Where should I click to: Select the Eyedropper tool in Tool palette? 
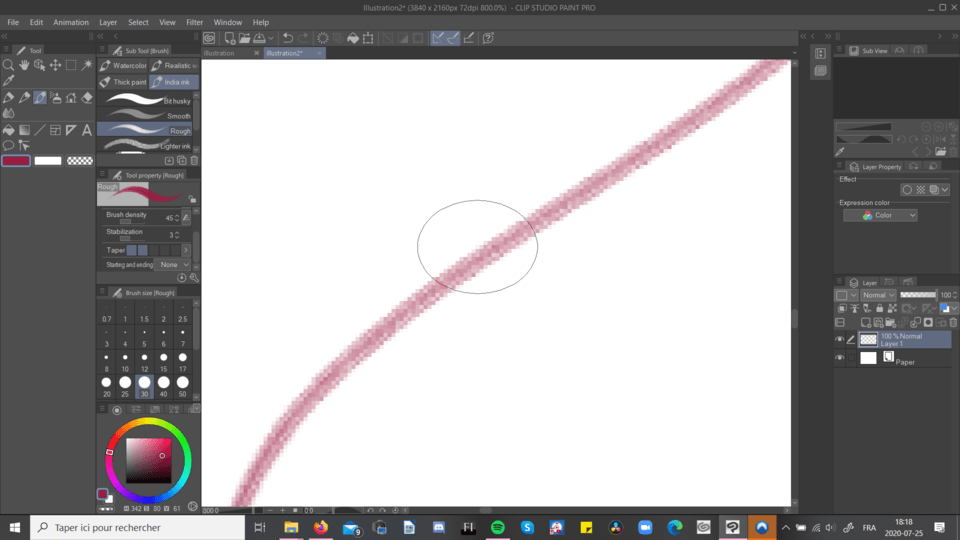pyautogui.click(x=9, y=80)
